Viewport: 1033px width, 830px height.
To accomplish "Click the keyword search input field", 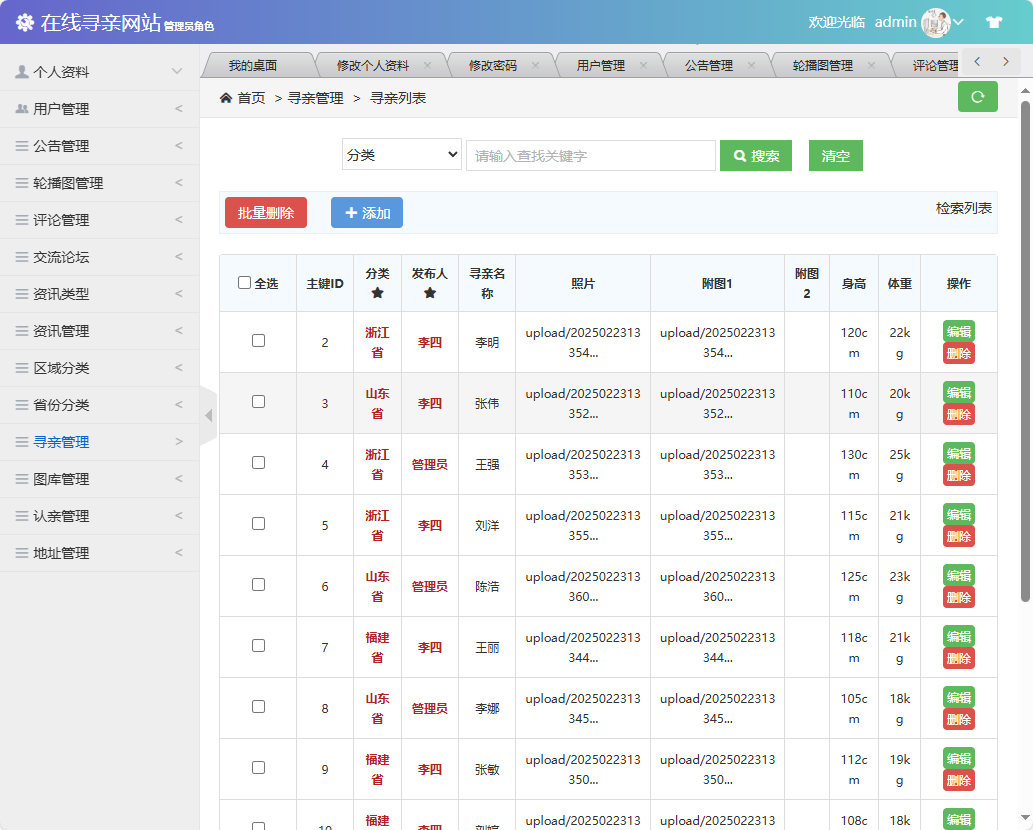I will (590, 155).
